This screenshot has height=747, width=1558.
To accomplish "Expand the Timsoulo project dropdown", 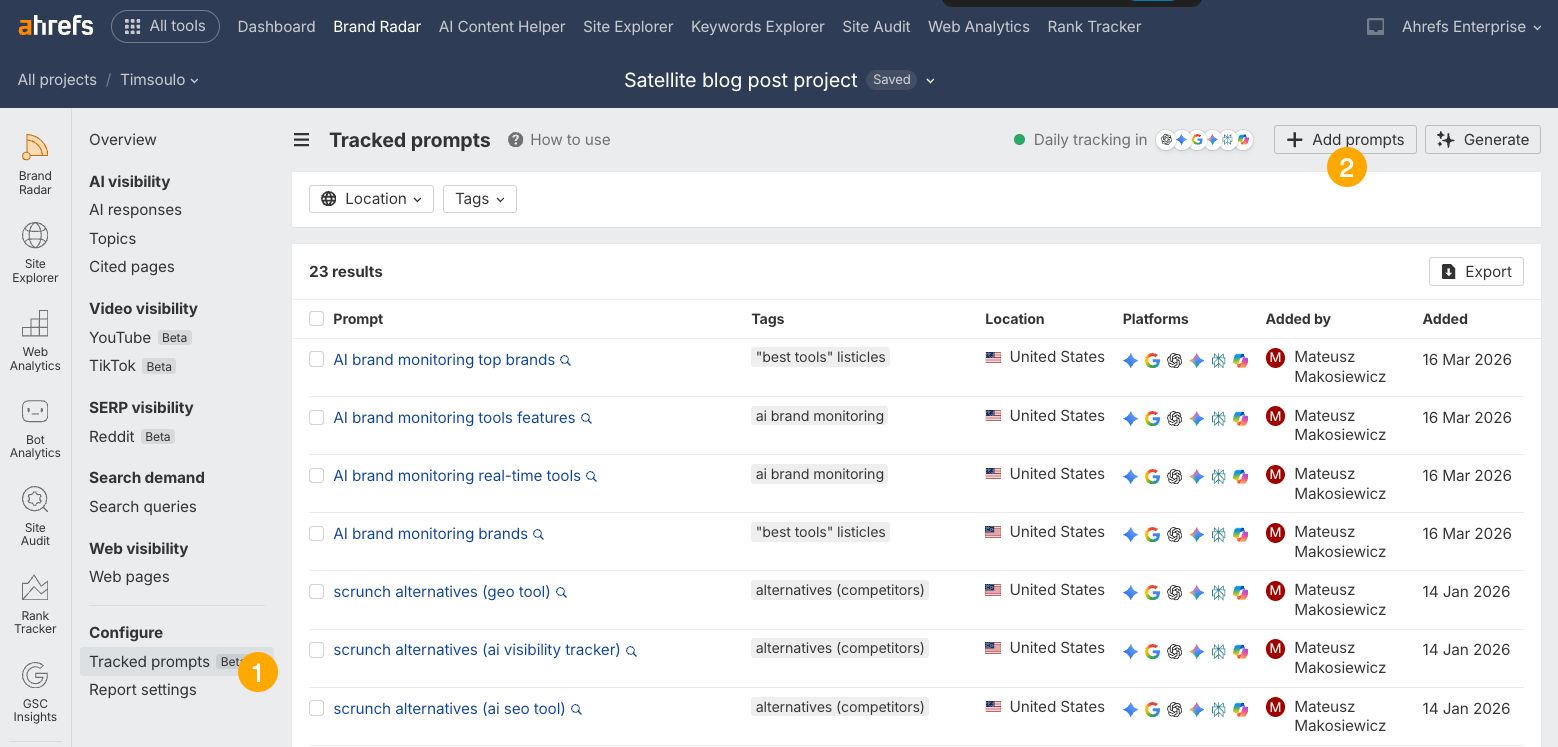I will pyautogui.click(x=159, y=80).
